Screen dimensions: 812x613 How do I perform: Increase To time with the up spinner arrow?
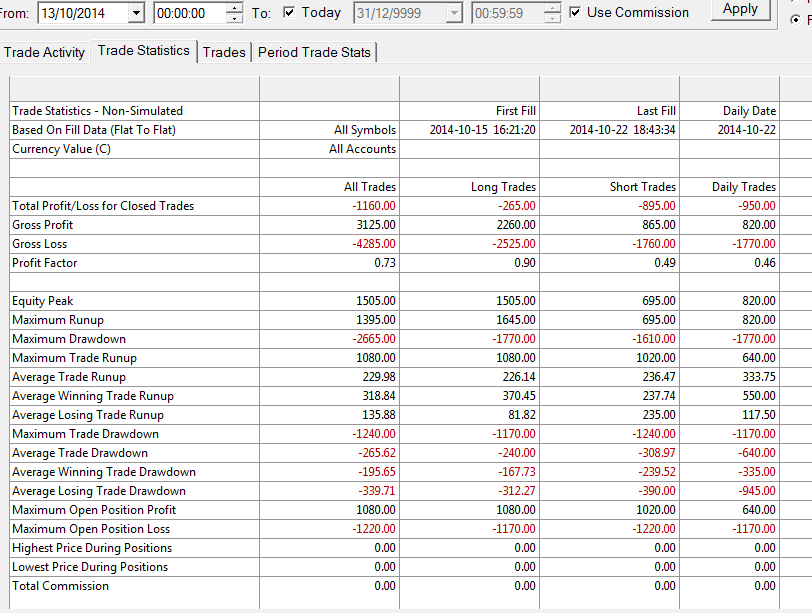pos(553,8)
